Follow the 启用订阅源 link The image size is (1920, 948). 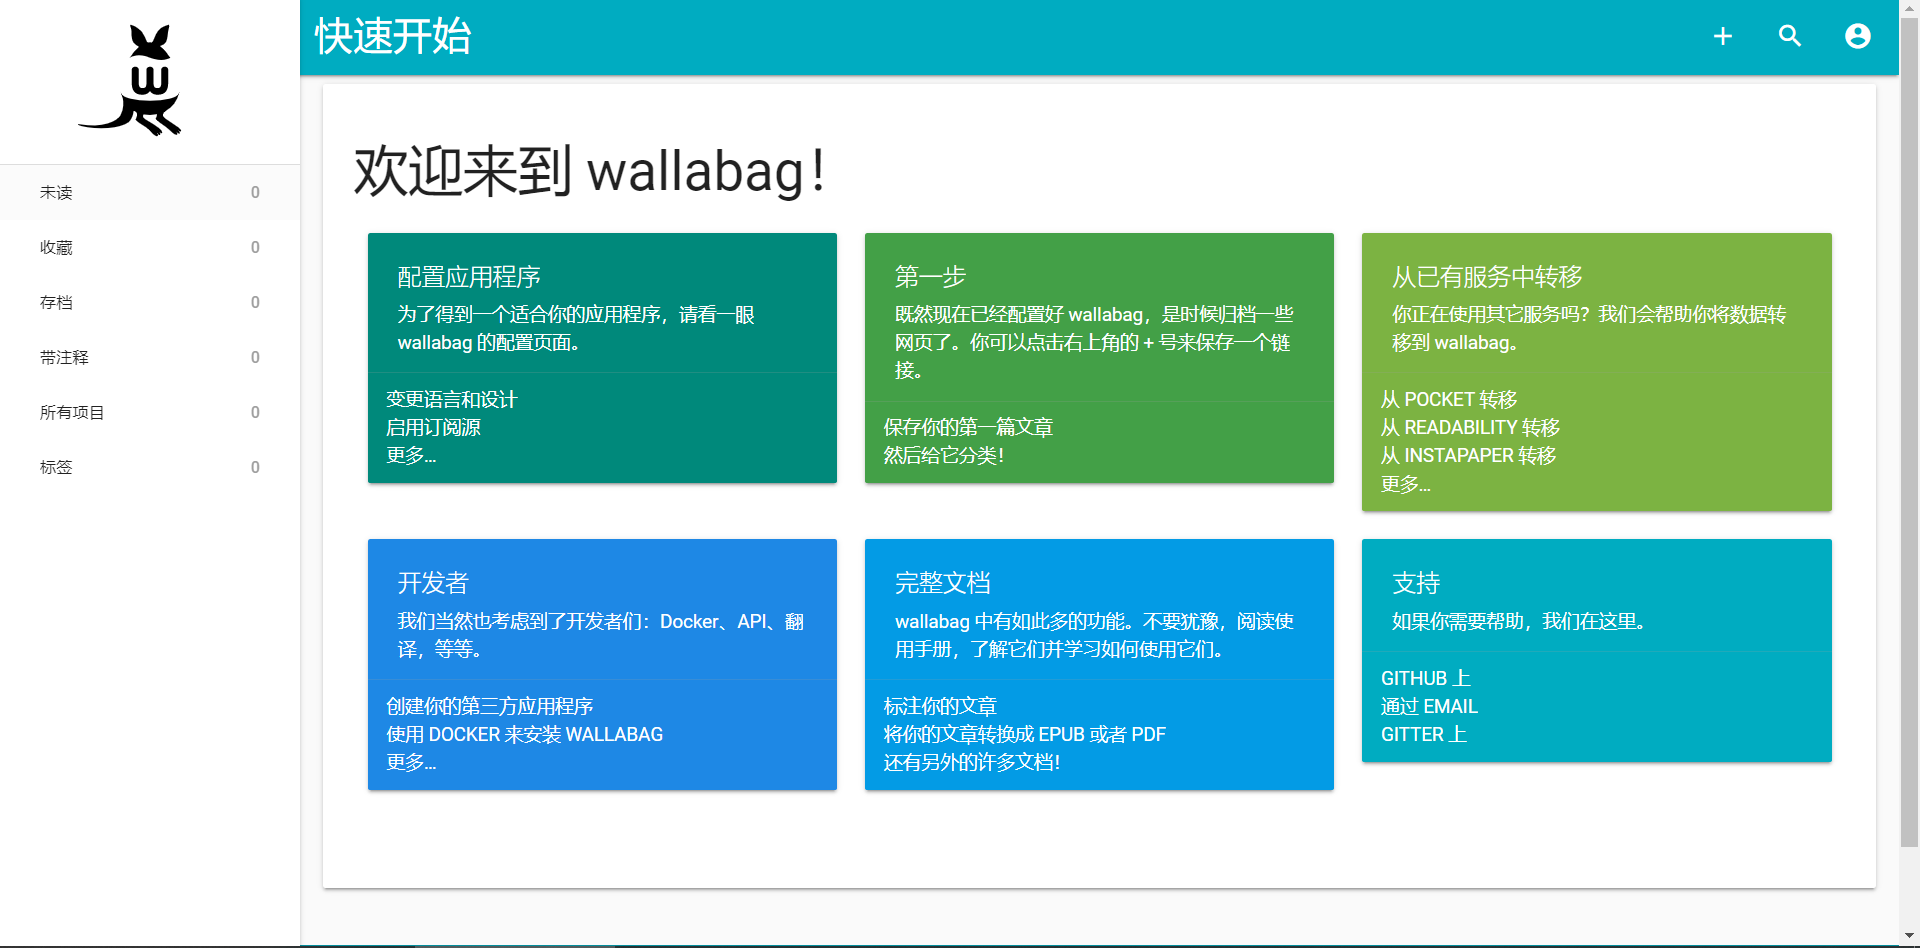point(433,427)
